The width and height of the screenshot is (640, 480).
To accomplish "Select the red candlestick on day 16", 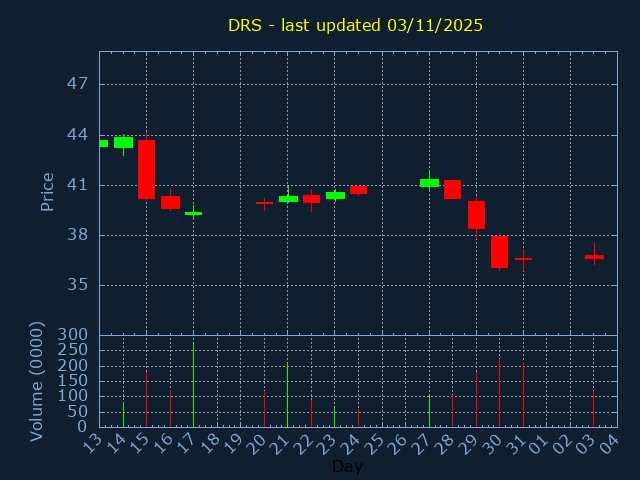I will tap(170, 202).
